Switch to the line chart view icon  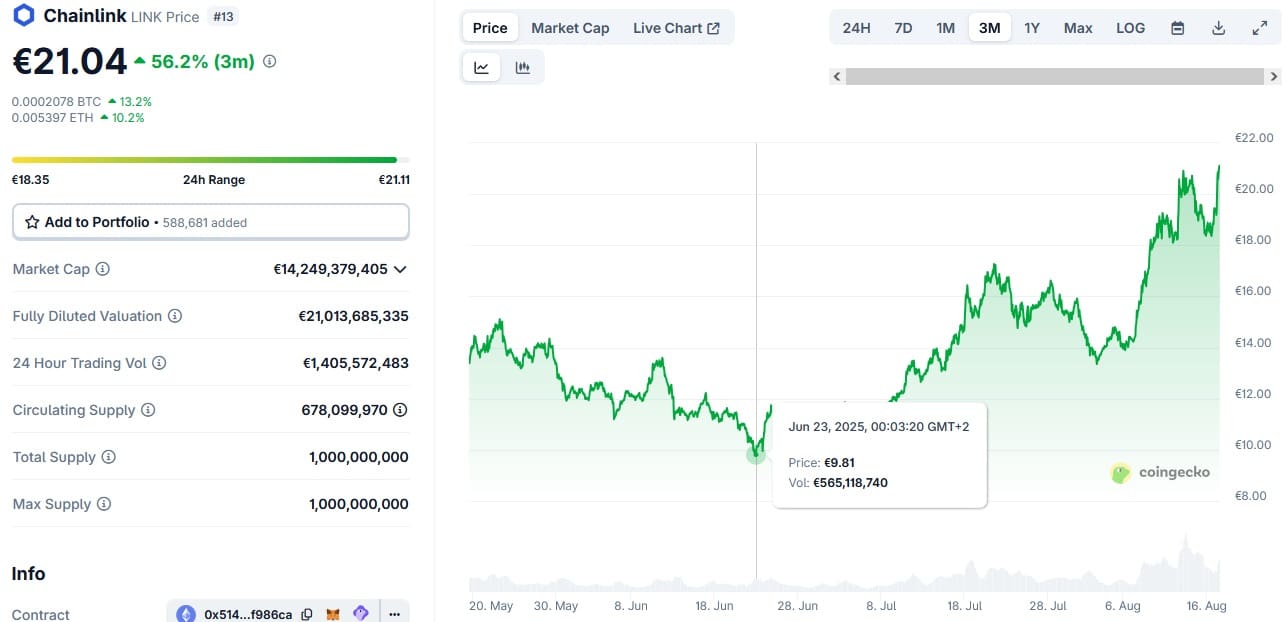482,68
